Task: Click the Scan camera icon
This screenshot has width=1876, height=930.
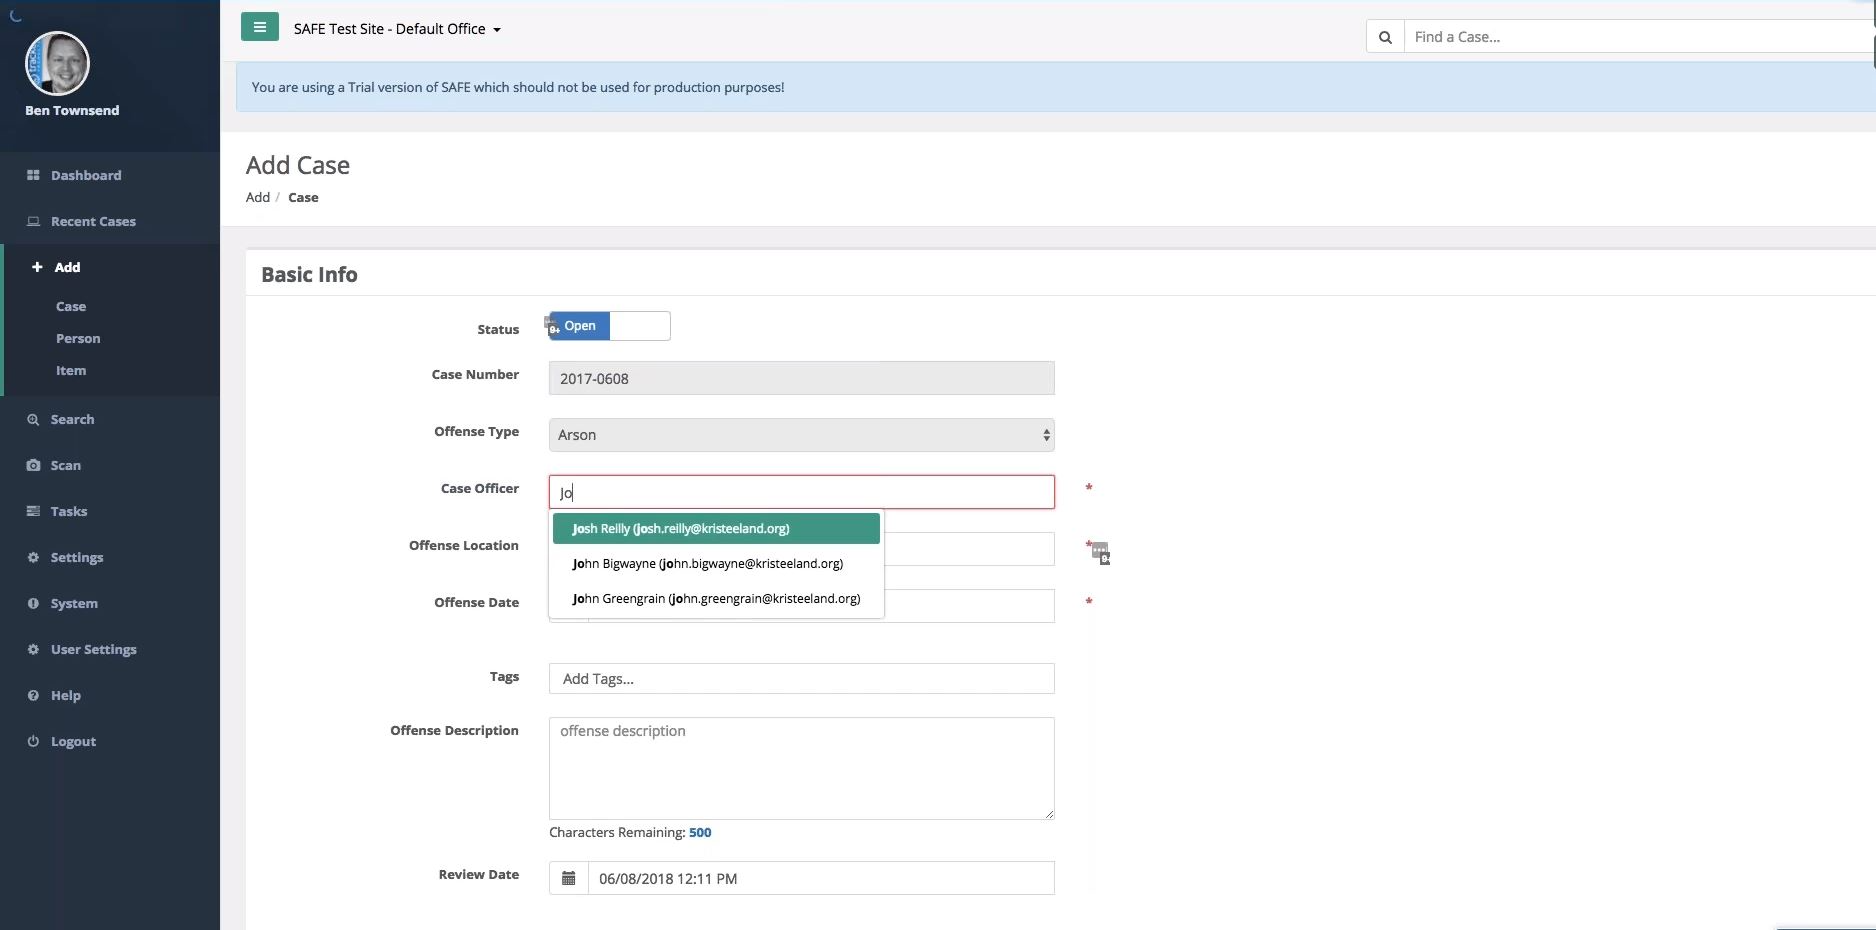Action: tap(33, 465)
